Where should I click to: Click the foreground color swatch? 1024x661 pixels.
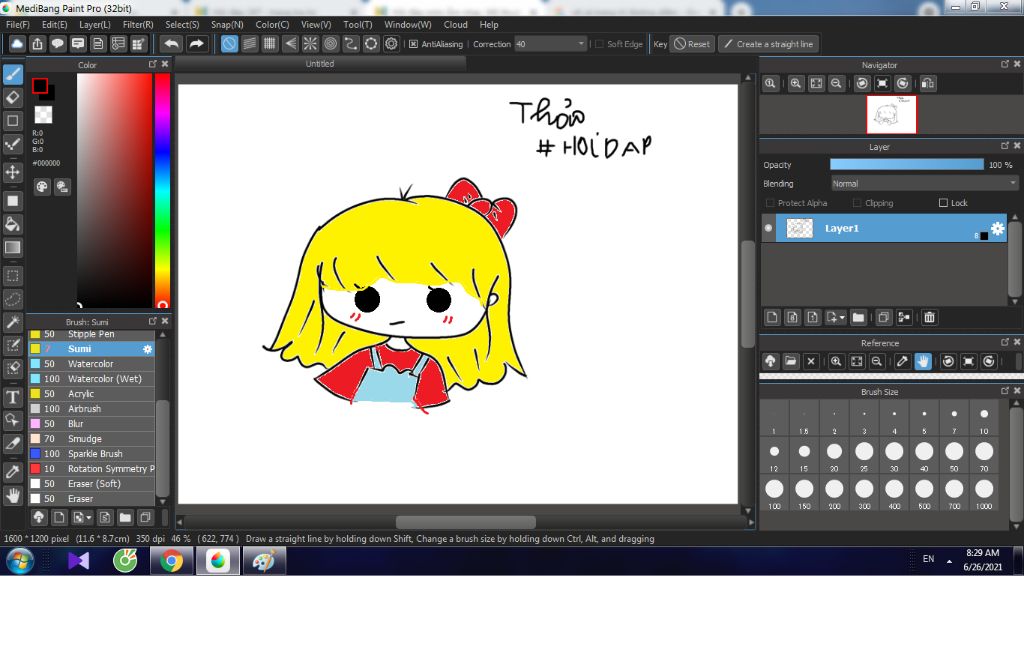click(40, 86)
